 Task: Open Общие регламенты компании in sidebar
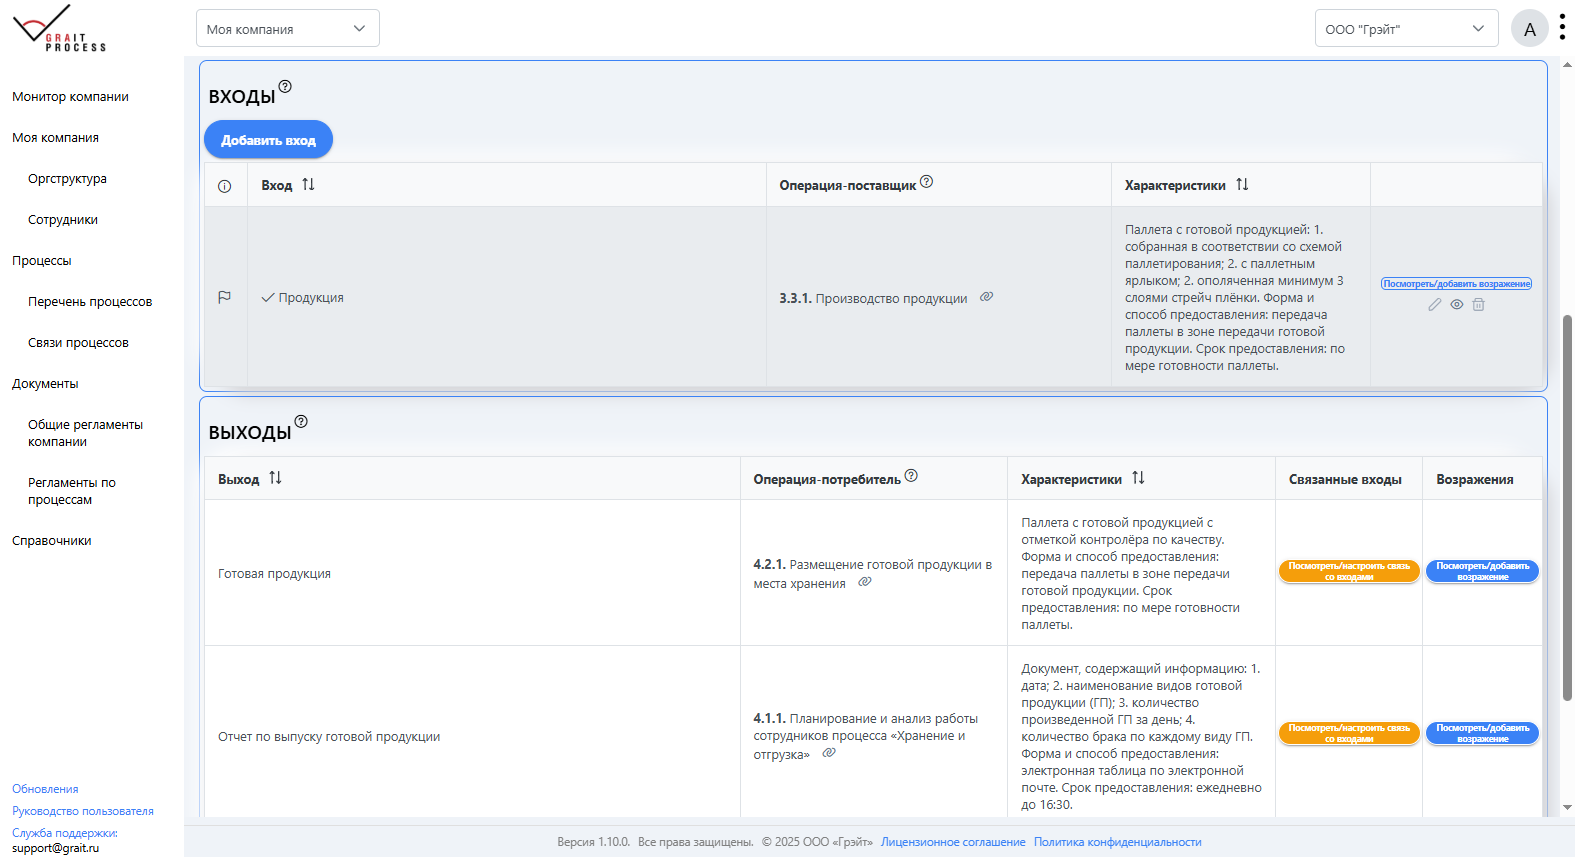click(x=85, y=433)
